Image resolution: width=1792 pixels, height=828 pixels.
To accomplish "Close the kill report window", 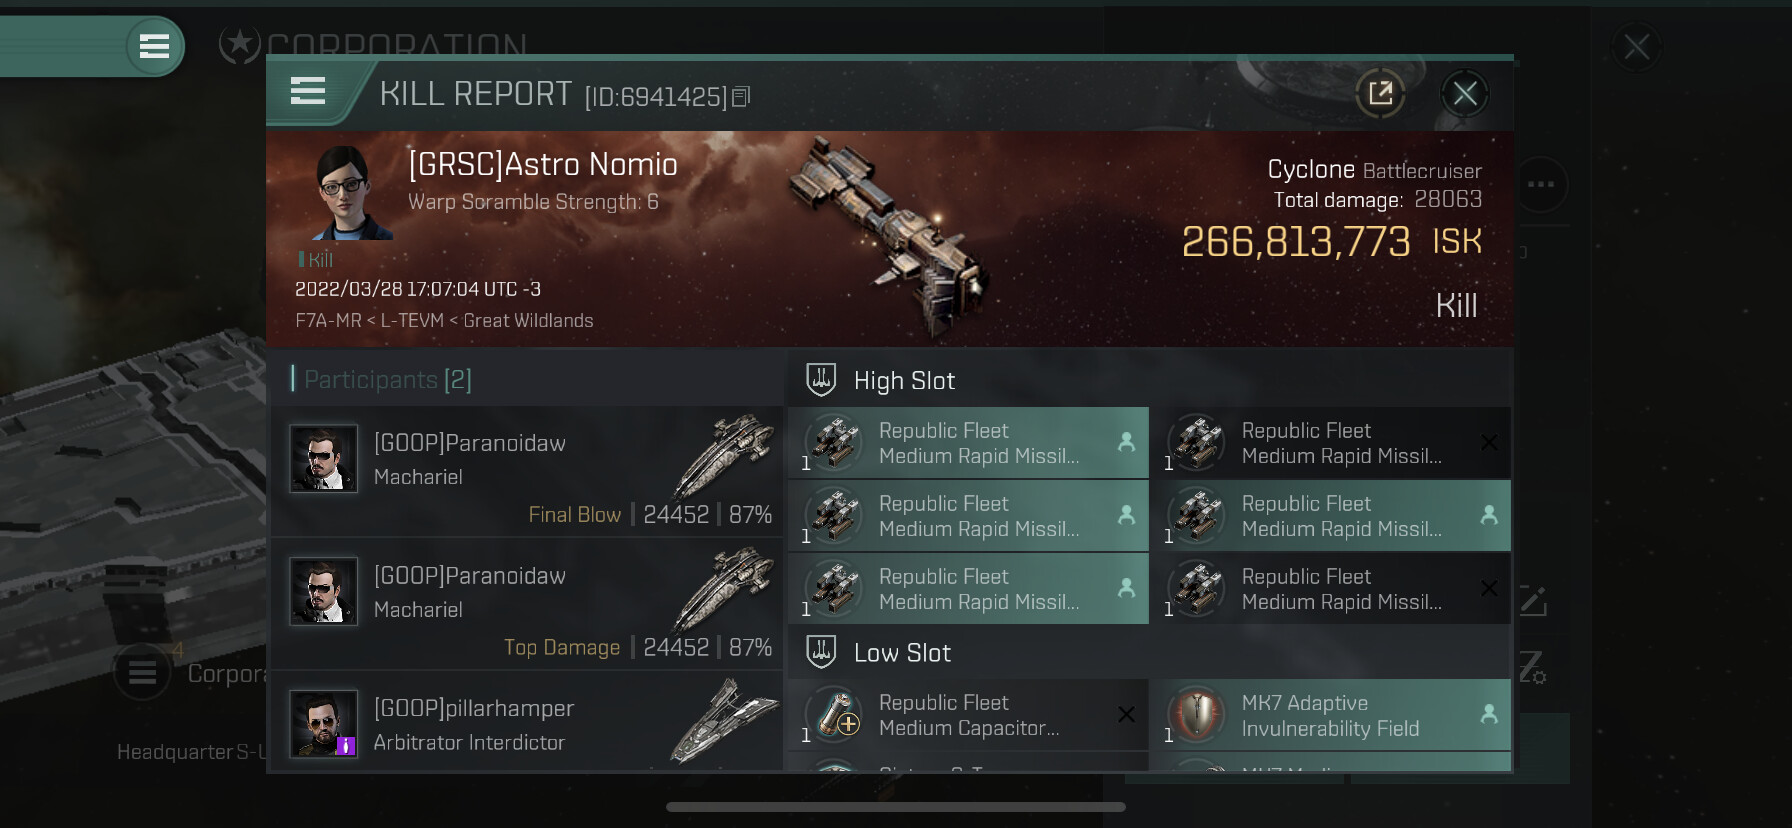I will click(1465, 94).
